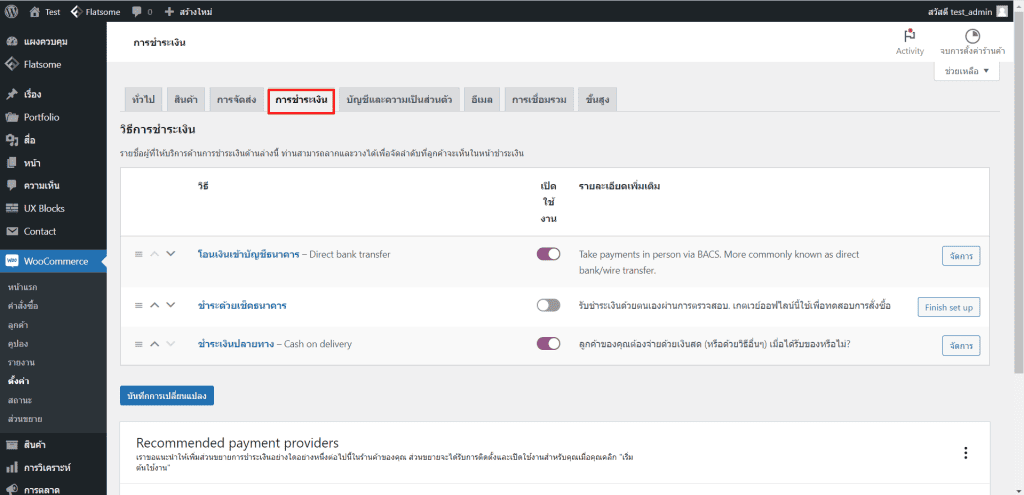Switch to the สินค้า settings tab

point(187,101)
